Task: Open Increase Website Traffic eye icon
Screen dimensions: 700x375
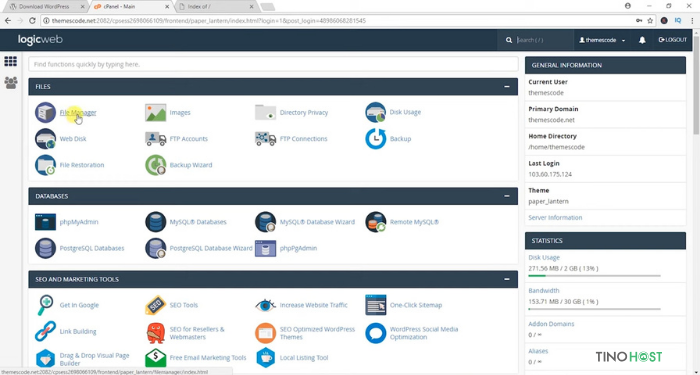Action: [265, 305]
